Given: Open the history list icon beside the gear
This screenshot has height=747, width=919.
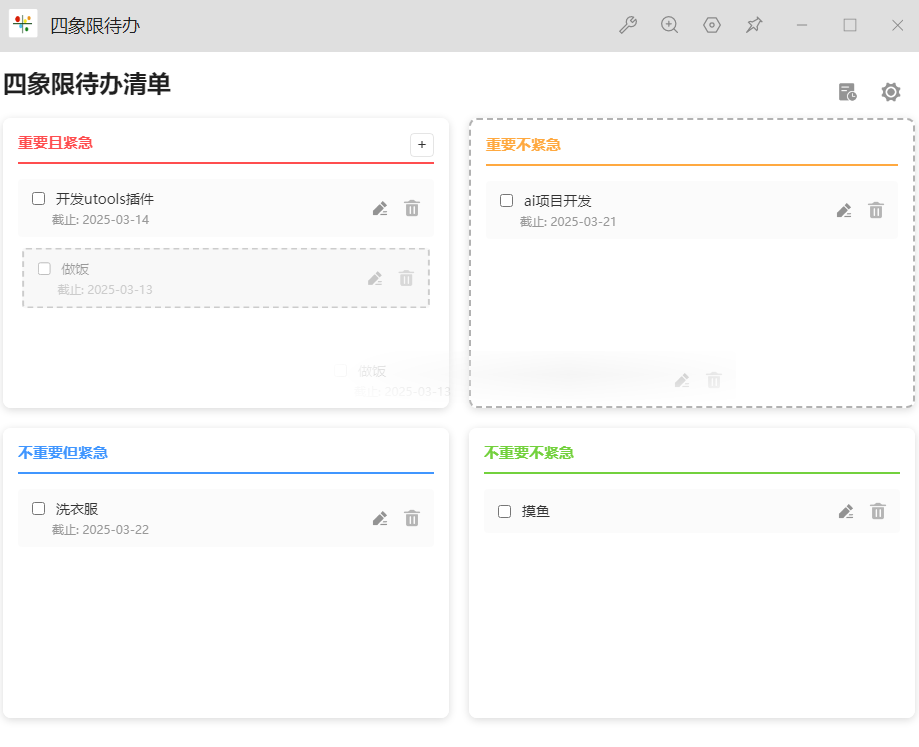Looking at the screenshot, I should tap(847, 92).
